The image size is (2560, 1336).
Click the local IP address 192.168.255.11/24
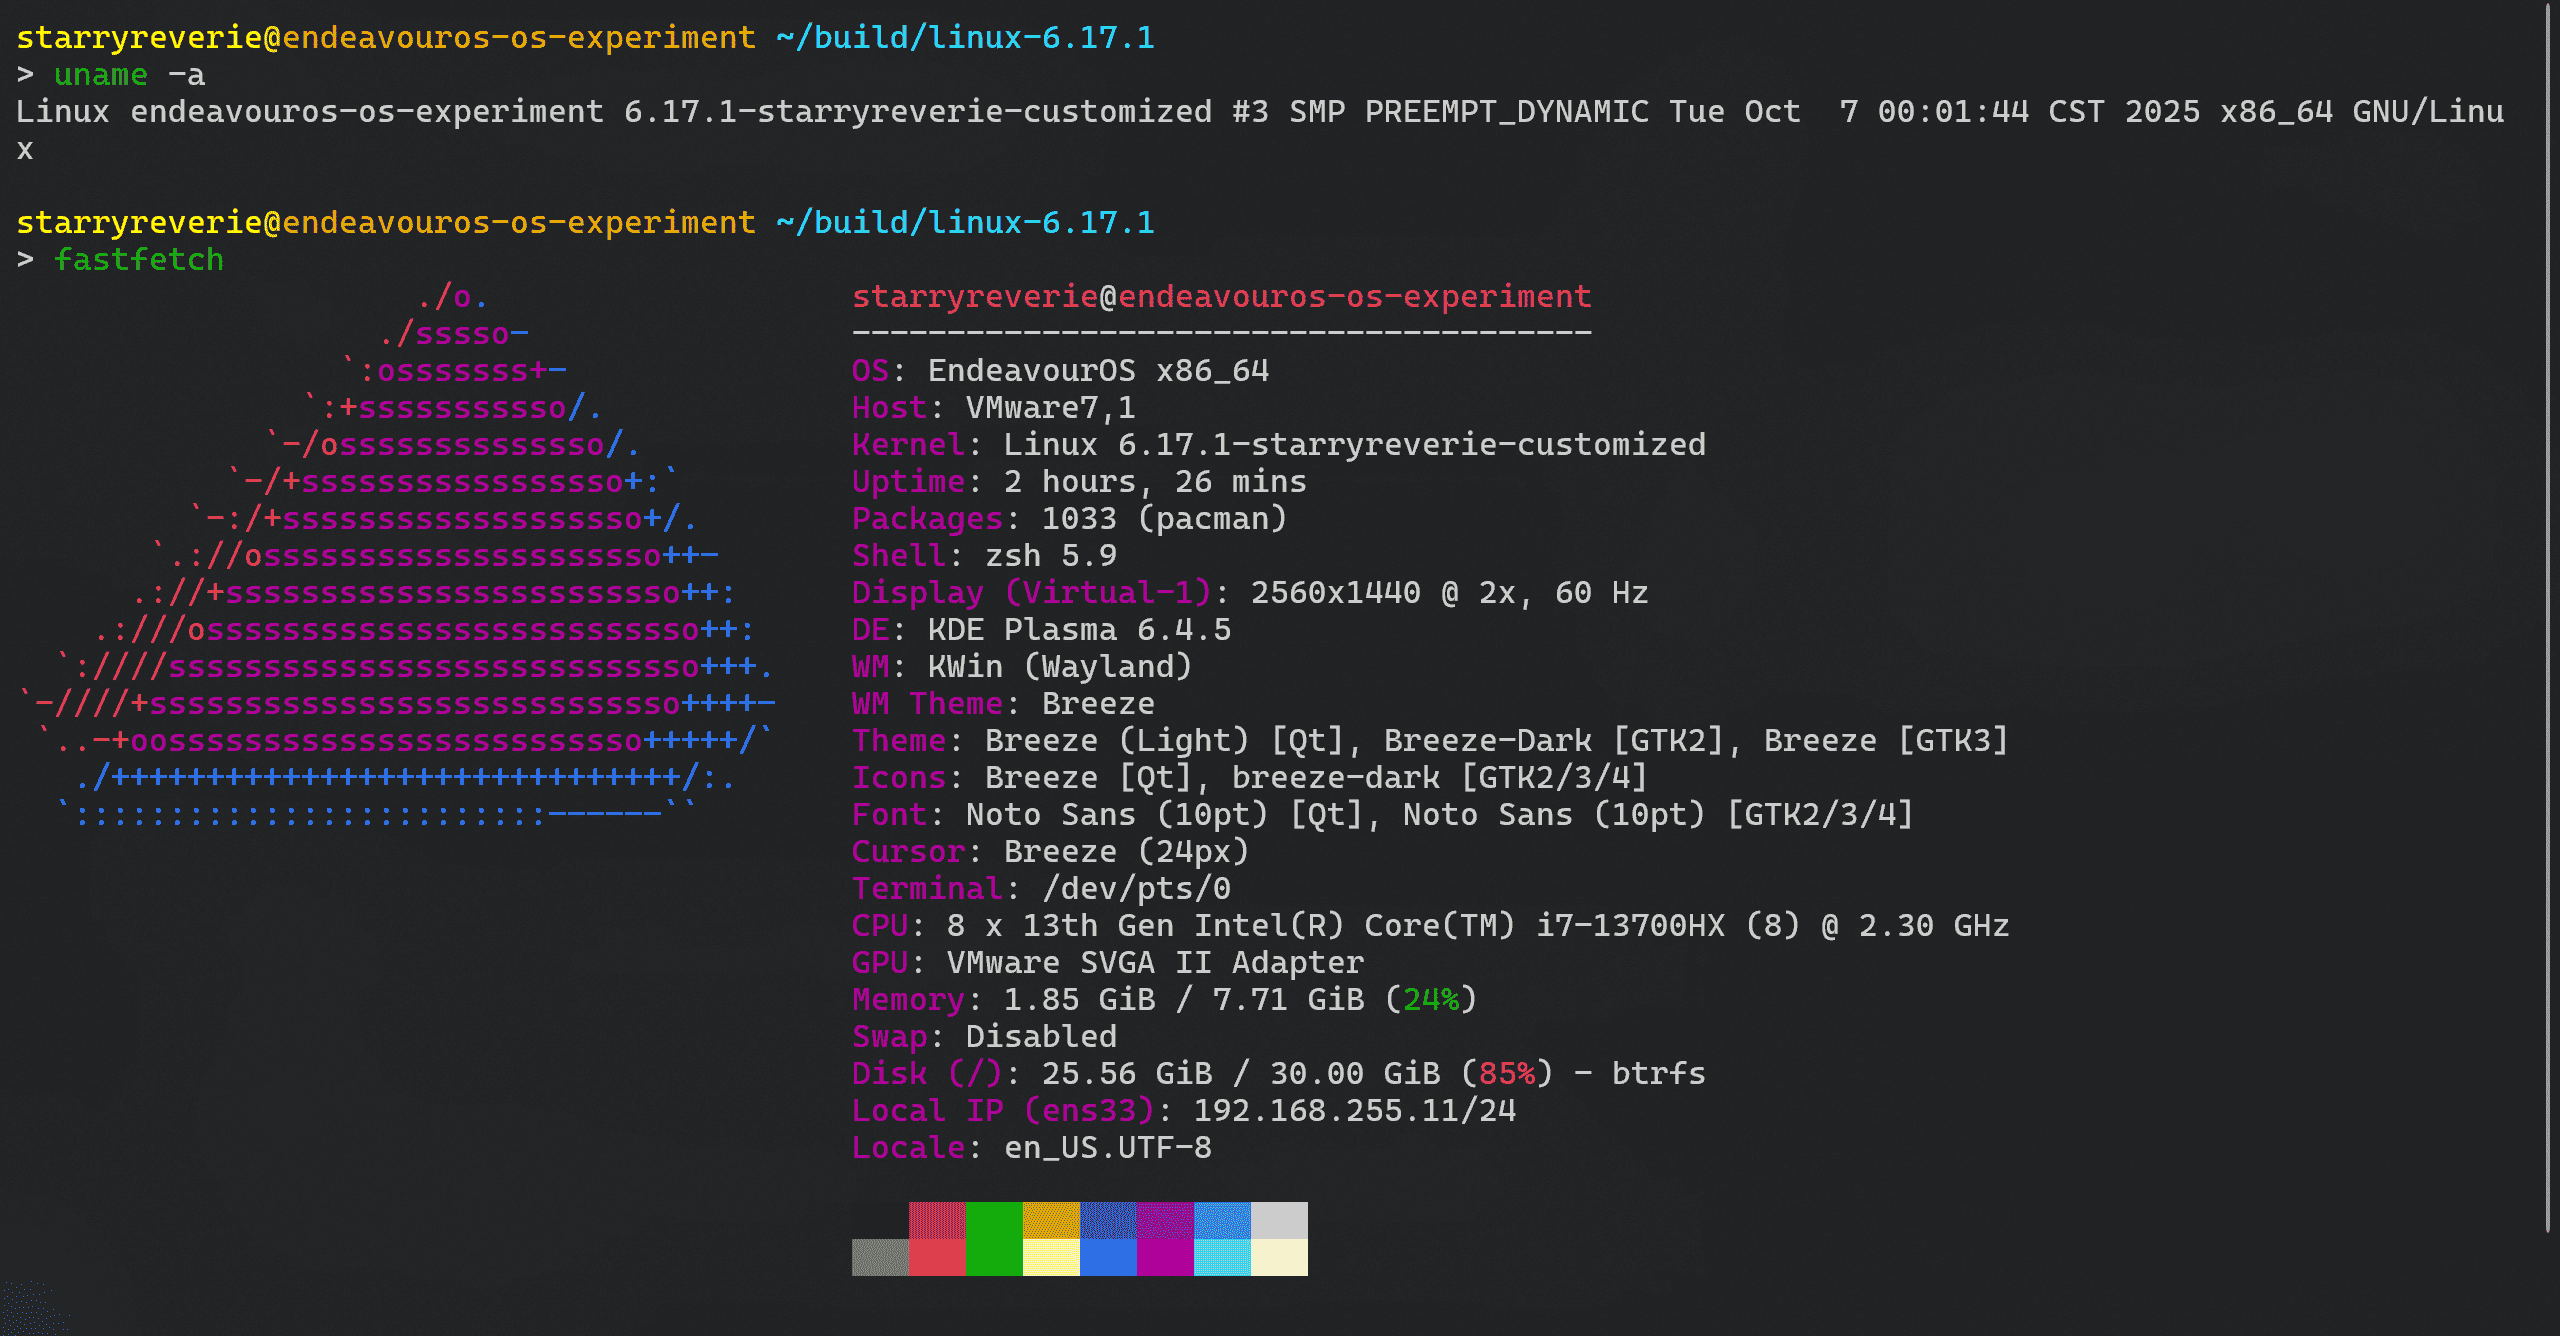[1355, 1111]
